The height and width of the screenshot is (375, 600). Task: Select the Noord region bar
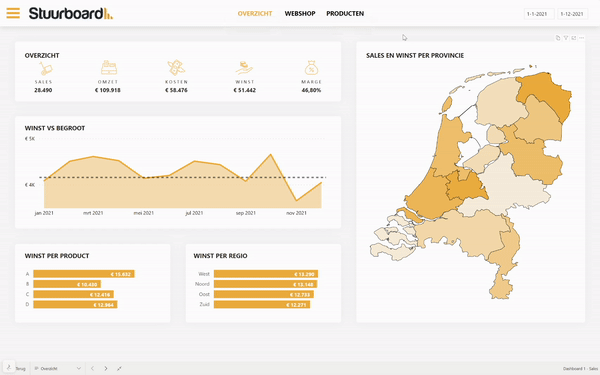coord(266,284)
